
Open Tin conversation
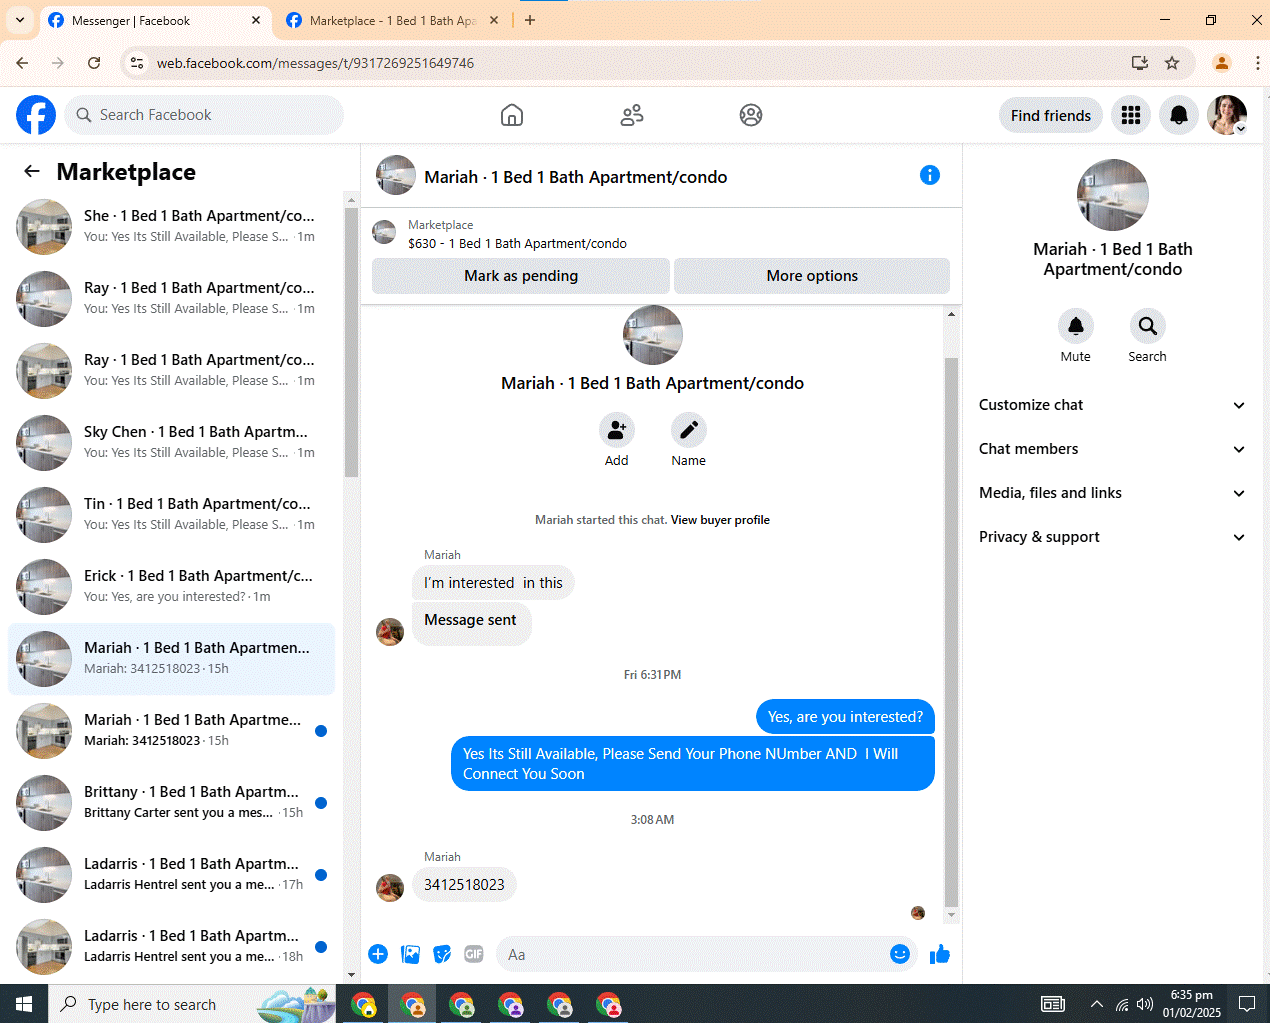coord(172,515)
